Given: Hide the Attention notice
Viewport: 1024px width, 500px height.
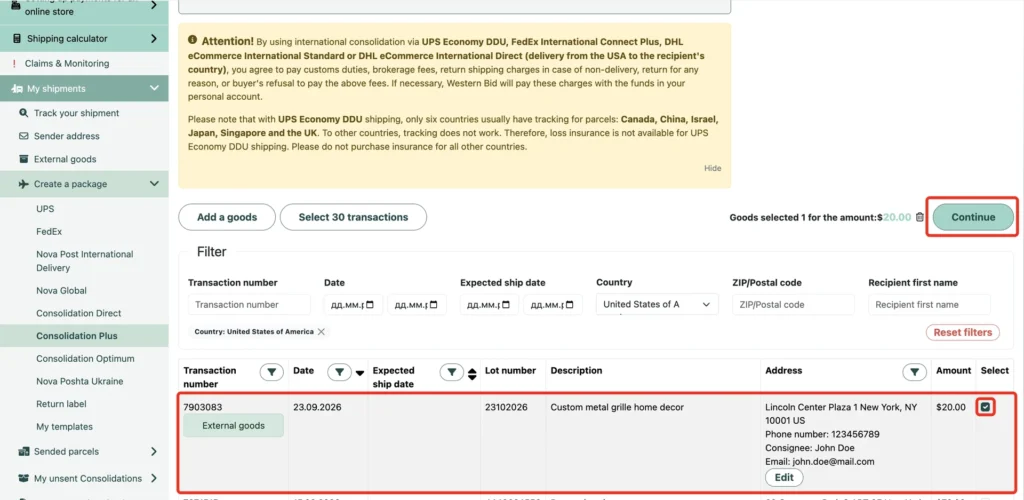Looking at the screenshot, I should coord(712,168).
